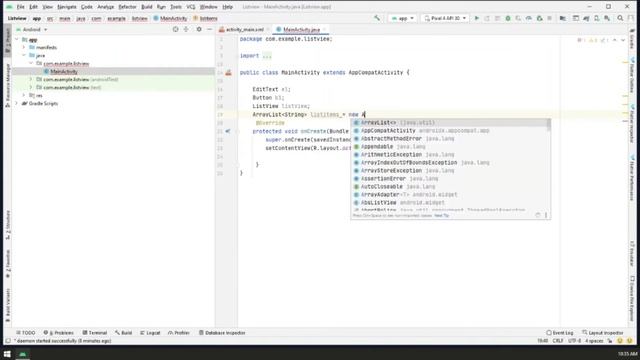Click the green Debug bug icon
640x360 pixels.
click(x=508, y=18)
